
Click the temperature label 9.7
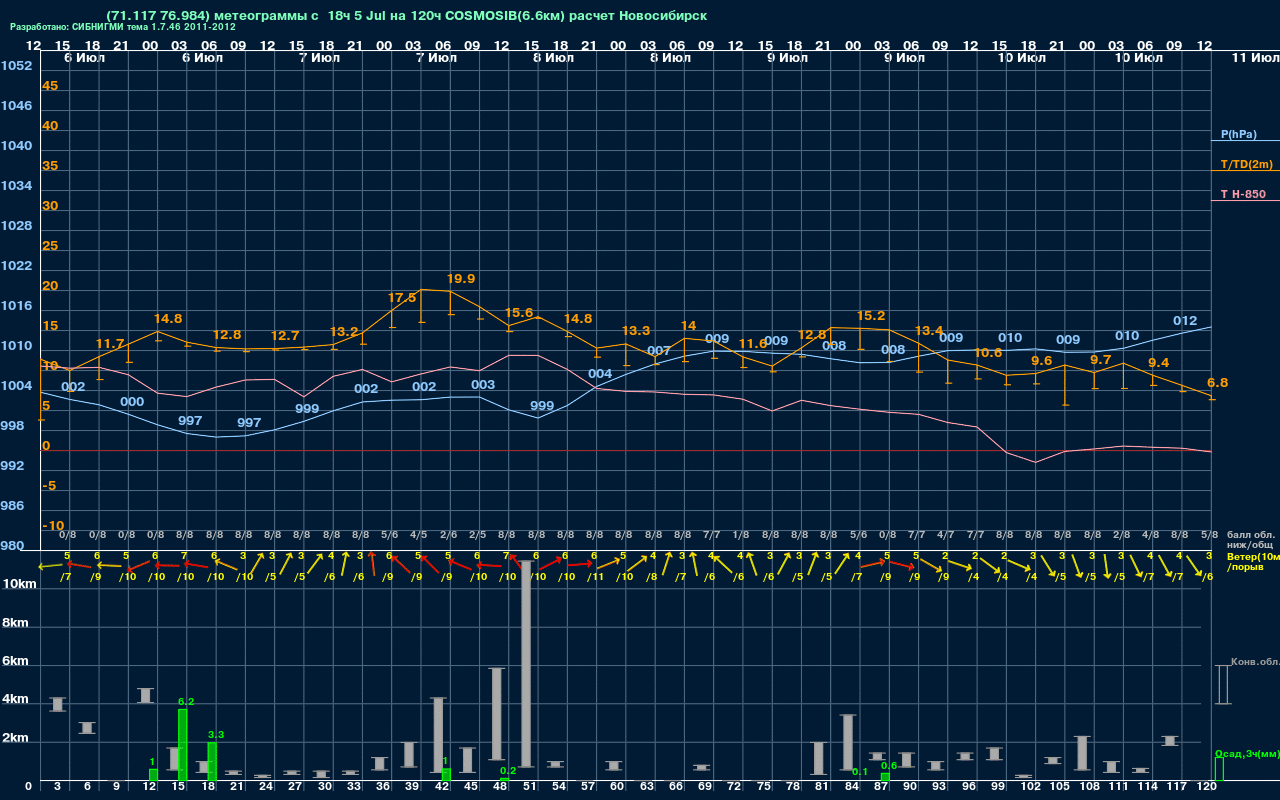1101,360
